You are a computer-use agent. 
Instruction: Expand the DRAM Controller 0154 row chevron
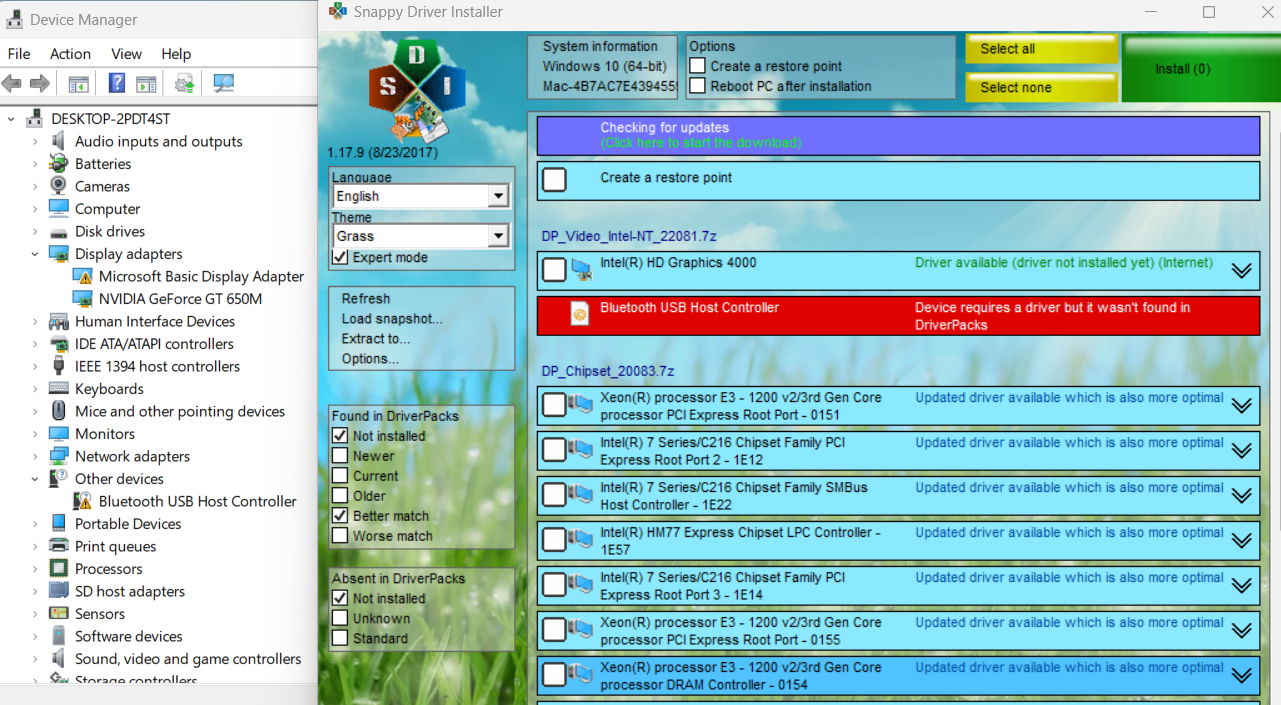1241,676
